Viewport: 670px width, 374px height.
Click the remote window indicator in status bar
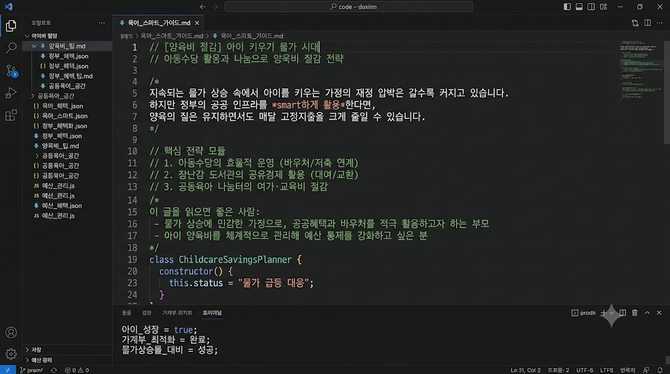(x=8, y=370)
